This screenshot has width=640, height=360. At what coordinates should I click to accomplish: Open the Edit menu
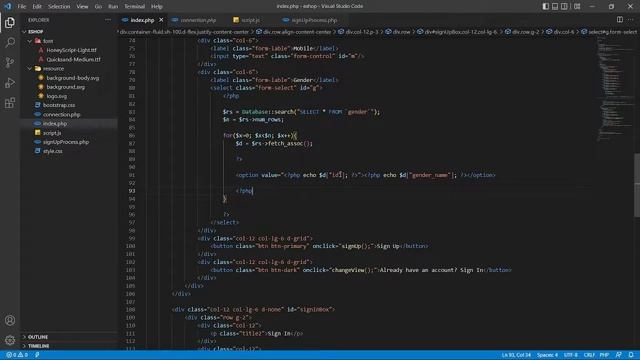37,7
